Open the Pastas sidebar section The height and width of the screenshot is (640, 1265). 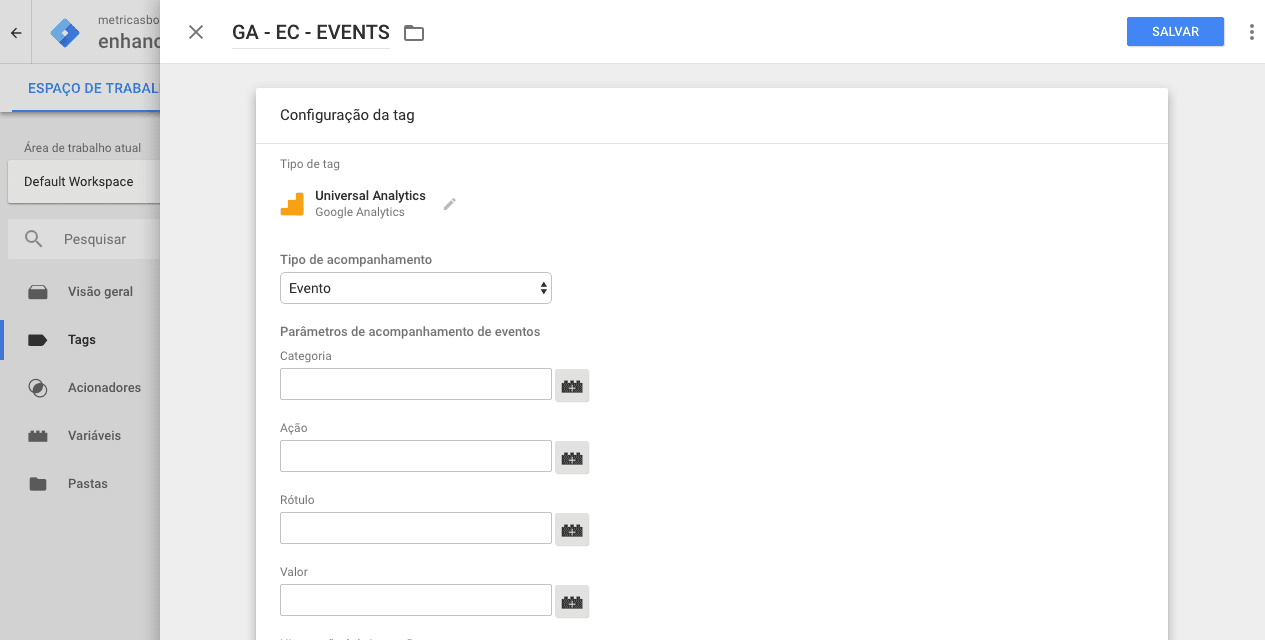click(x=85, y=483)
